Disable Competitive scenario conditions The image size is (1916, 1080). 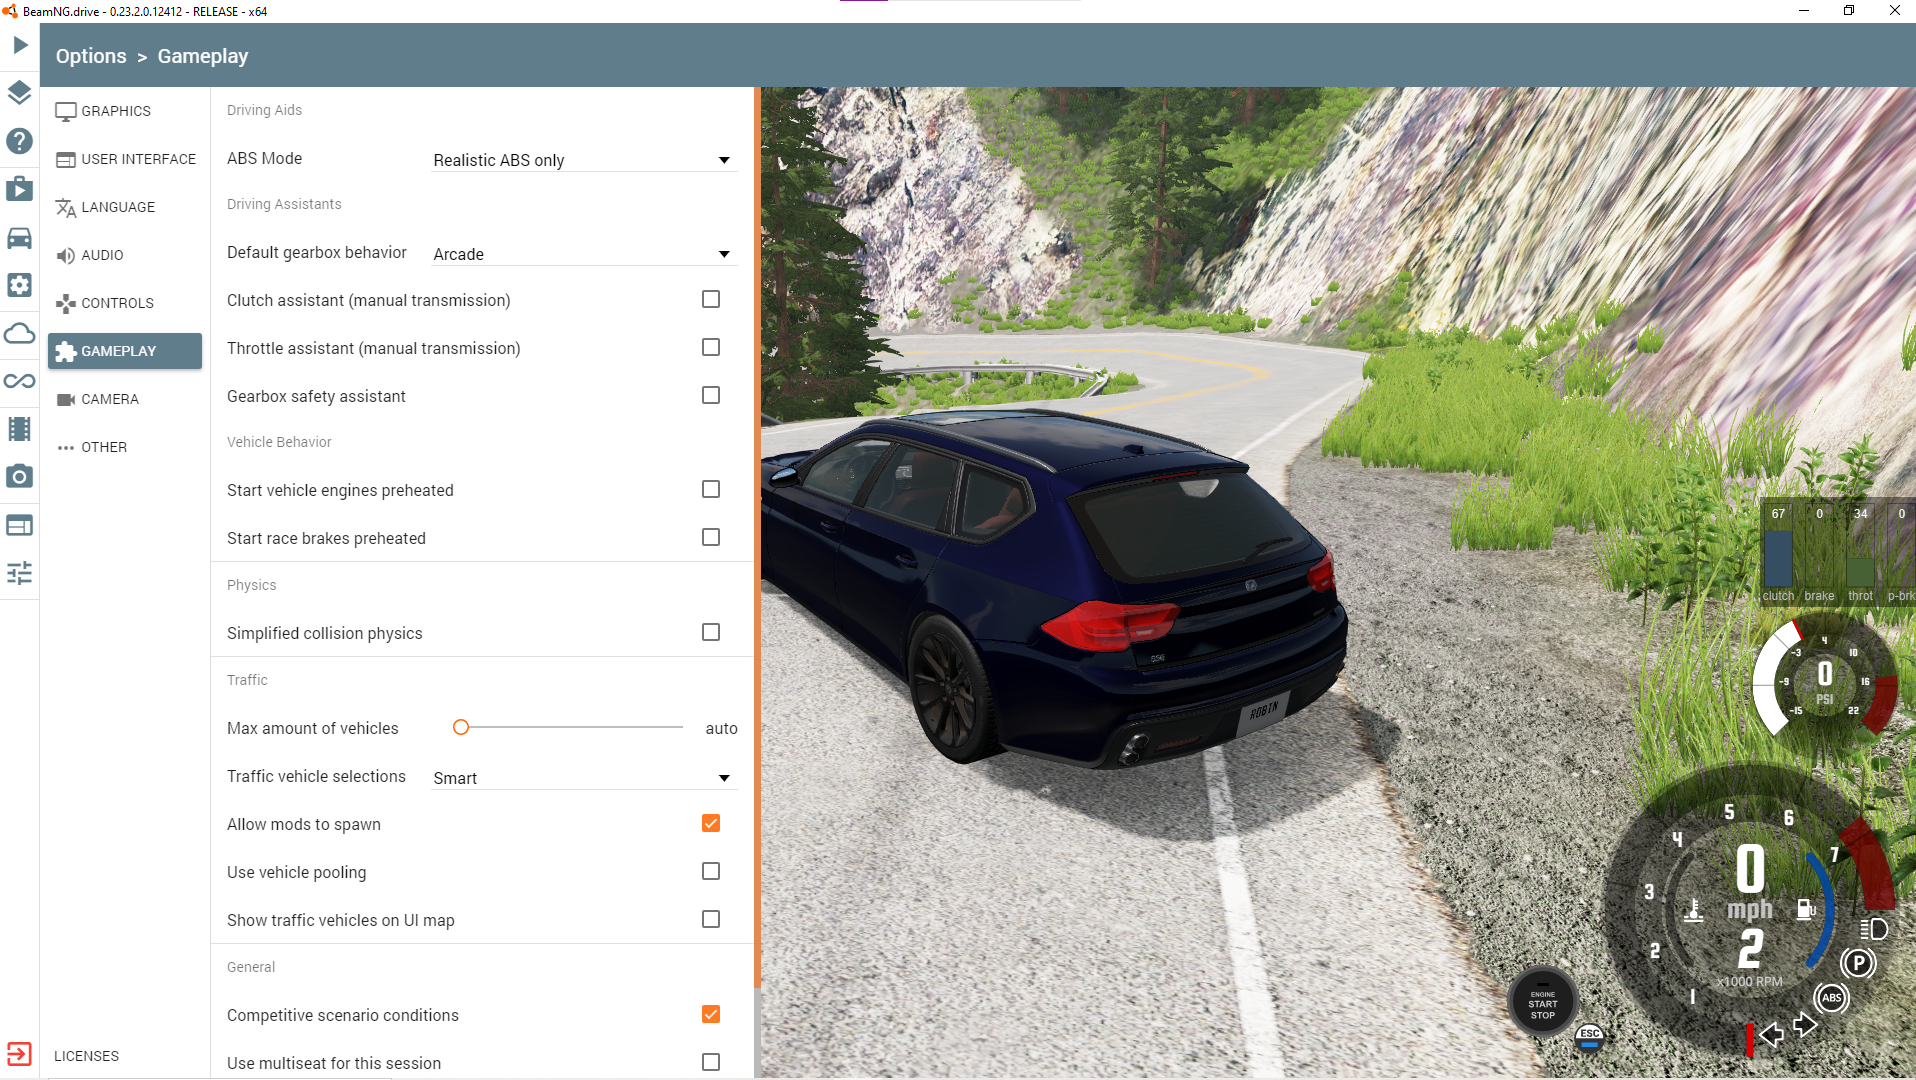point(711,1014)
